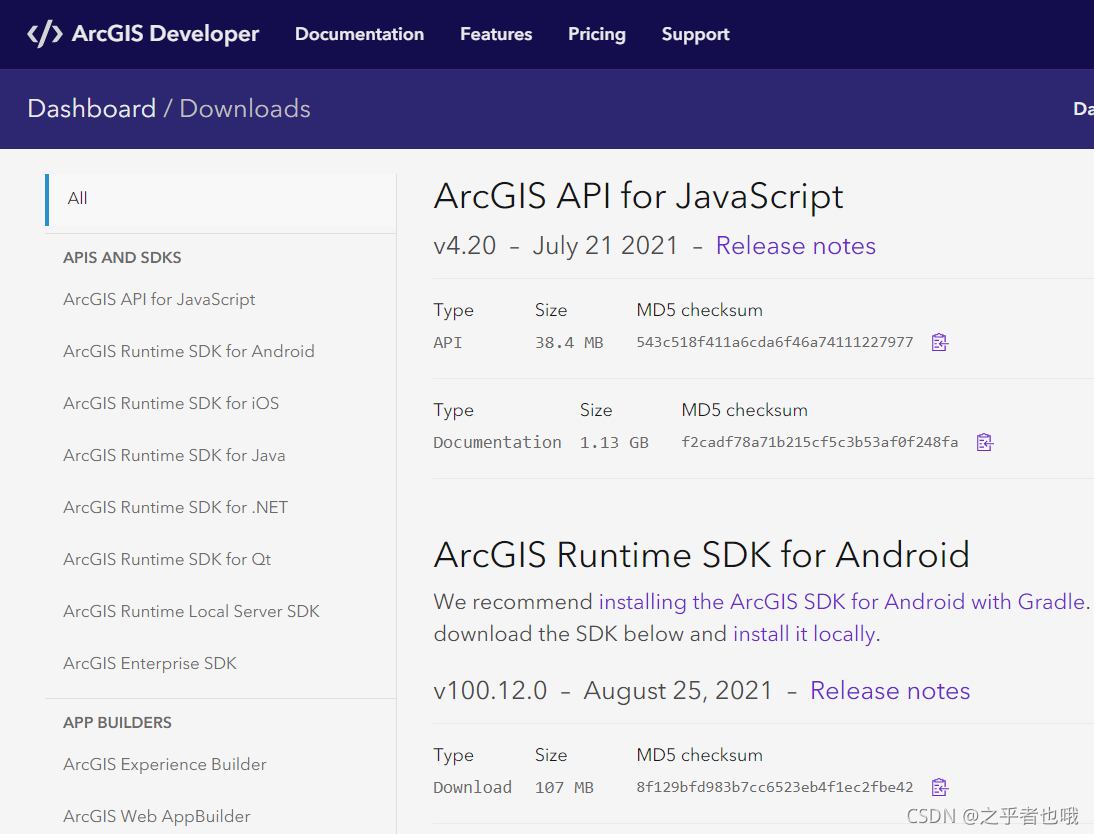
Task: Click the v100.12.0 version text
Action: 490,690
